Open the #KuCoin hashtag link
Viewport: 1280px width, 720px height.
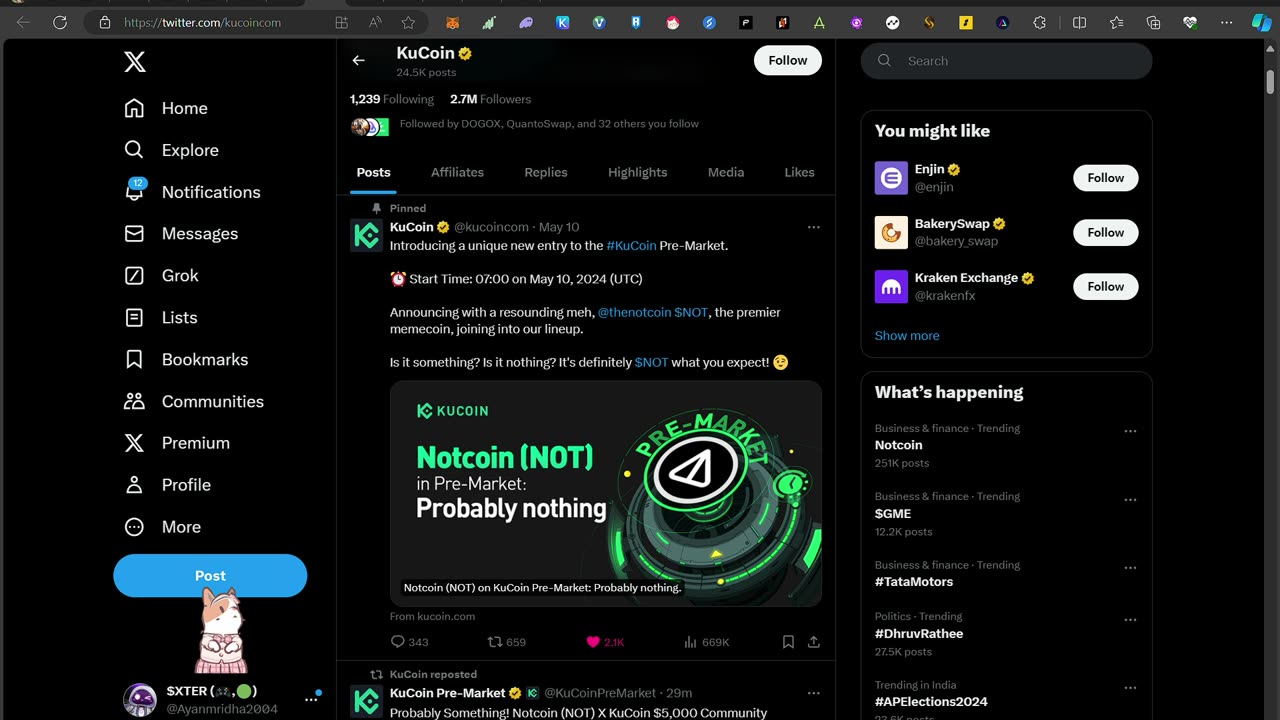pyautogui.click(x=631, y=246)
